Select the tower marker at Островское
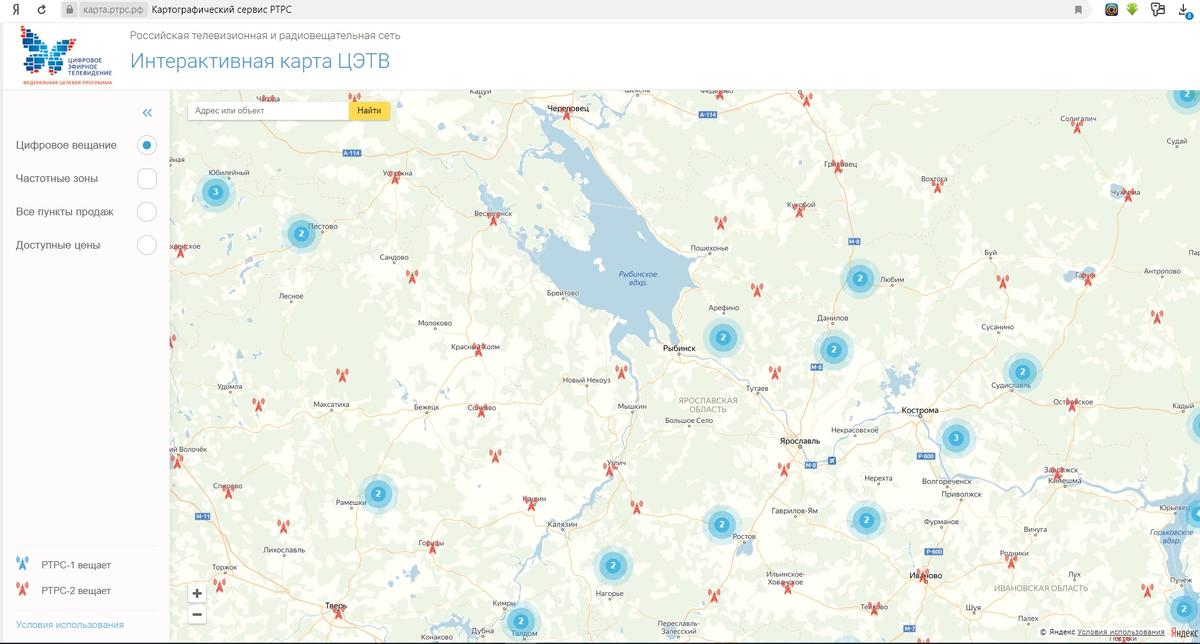 (1072, 405)
